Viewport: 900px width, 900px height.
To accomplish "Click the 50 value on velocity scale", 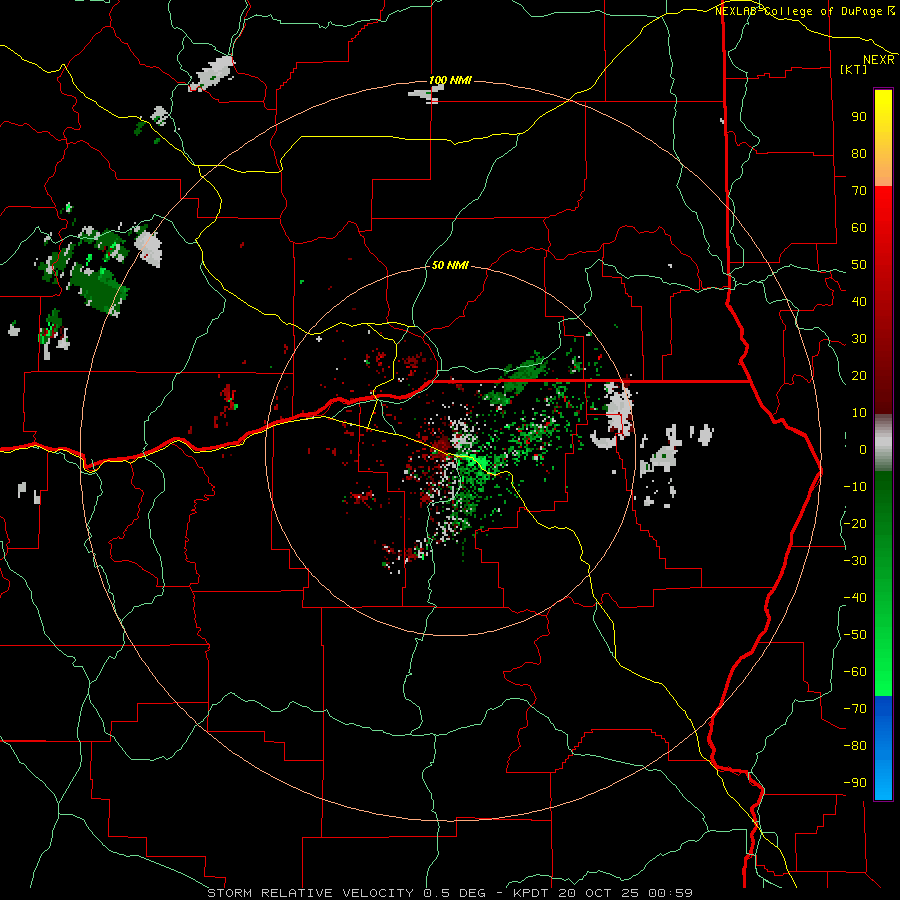I will (859, 265).
